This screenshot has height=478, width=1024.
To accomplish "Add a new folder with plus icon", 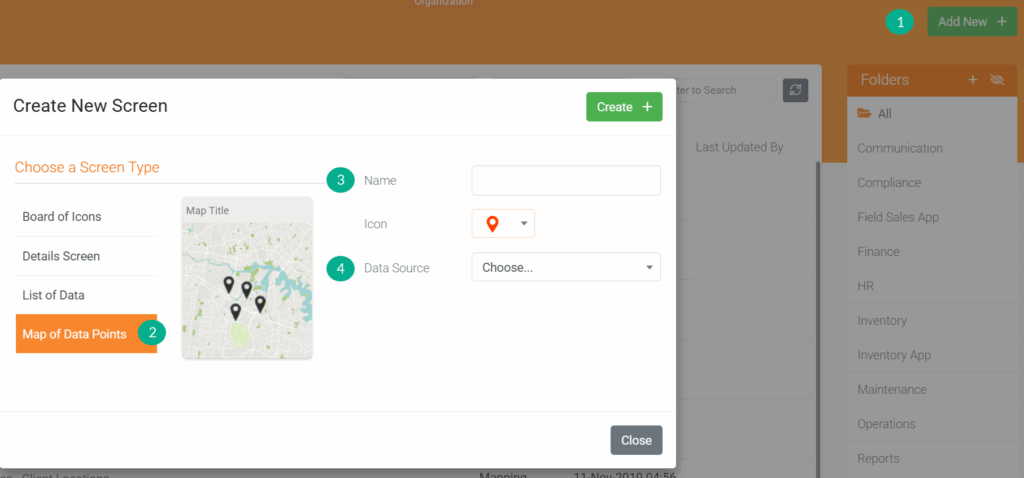I will pyautogui.click(x=972, y=80).
